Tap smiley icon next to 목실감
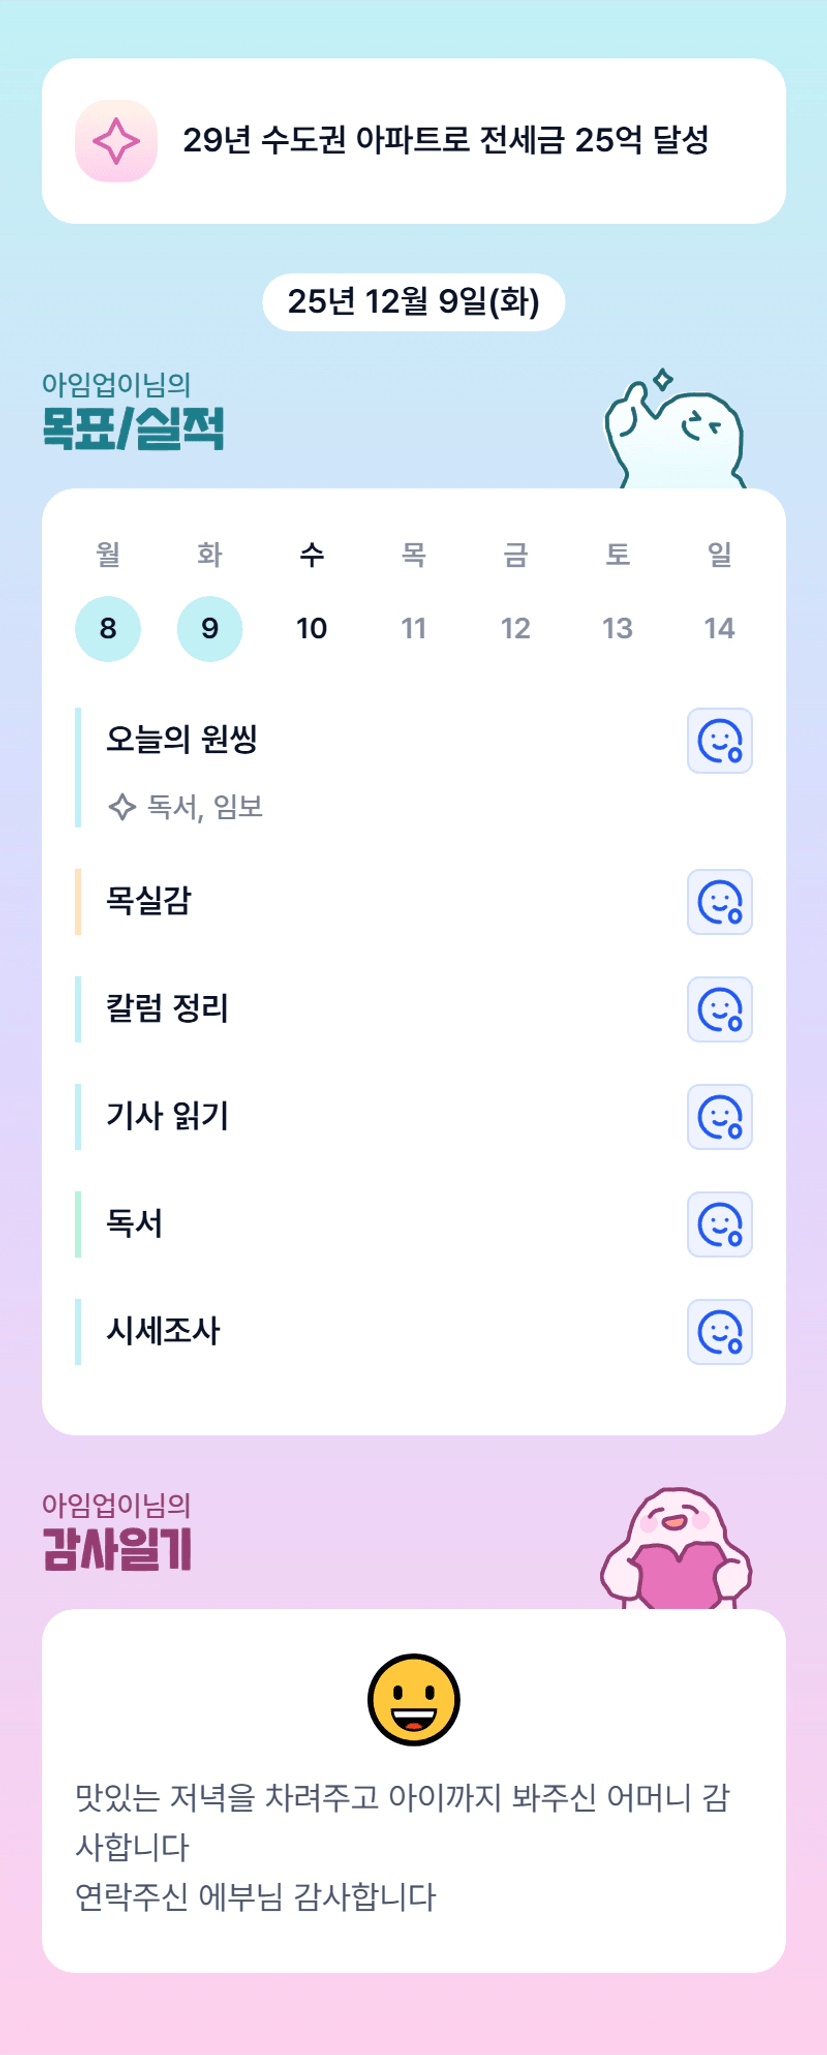This screenshot has height=2055, width=827. [x=719, y=902]
